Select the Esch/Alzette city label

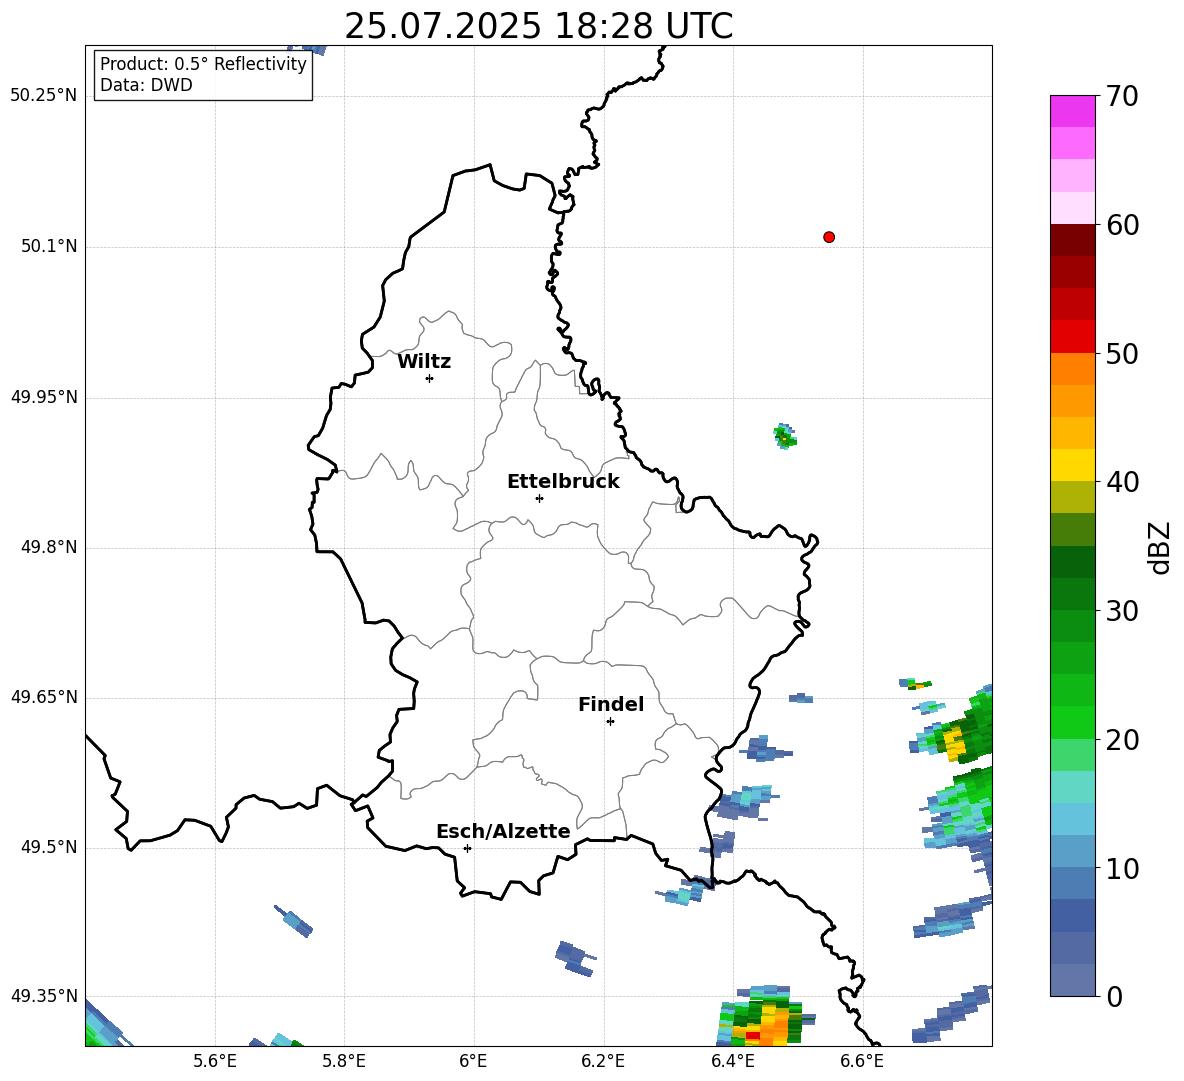503,831
